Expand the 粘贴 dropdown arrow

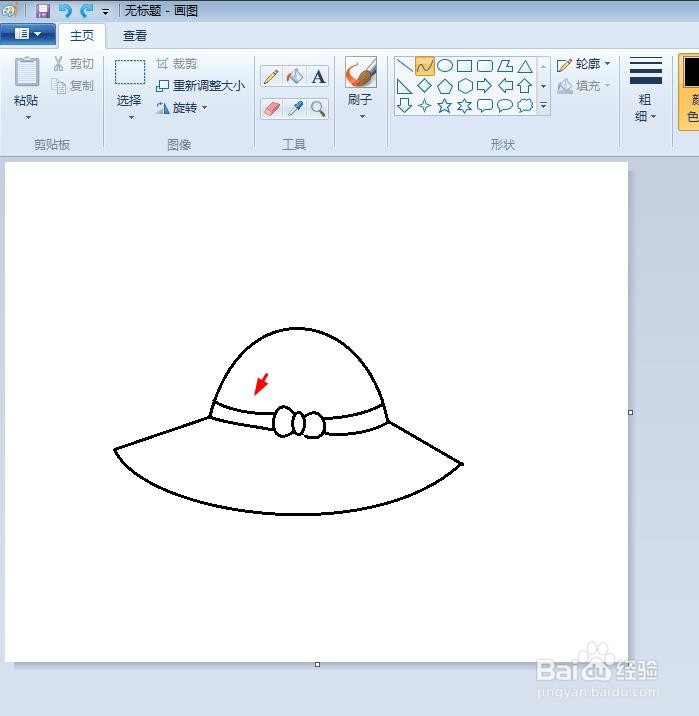[x=28, y=117]
